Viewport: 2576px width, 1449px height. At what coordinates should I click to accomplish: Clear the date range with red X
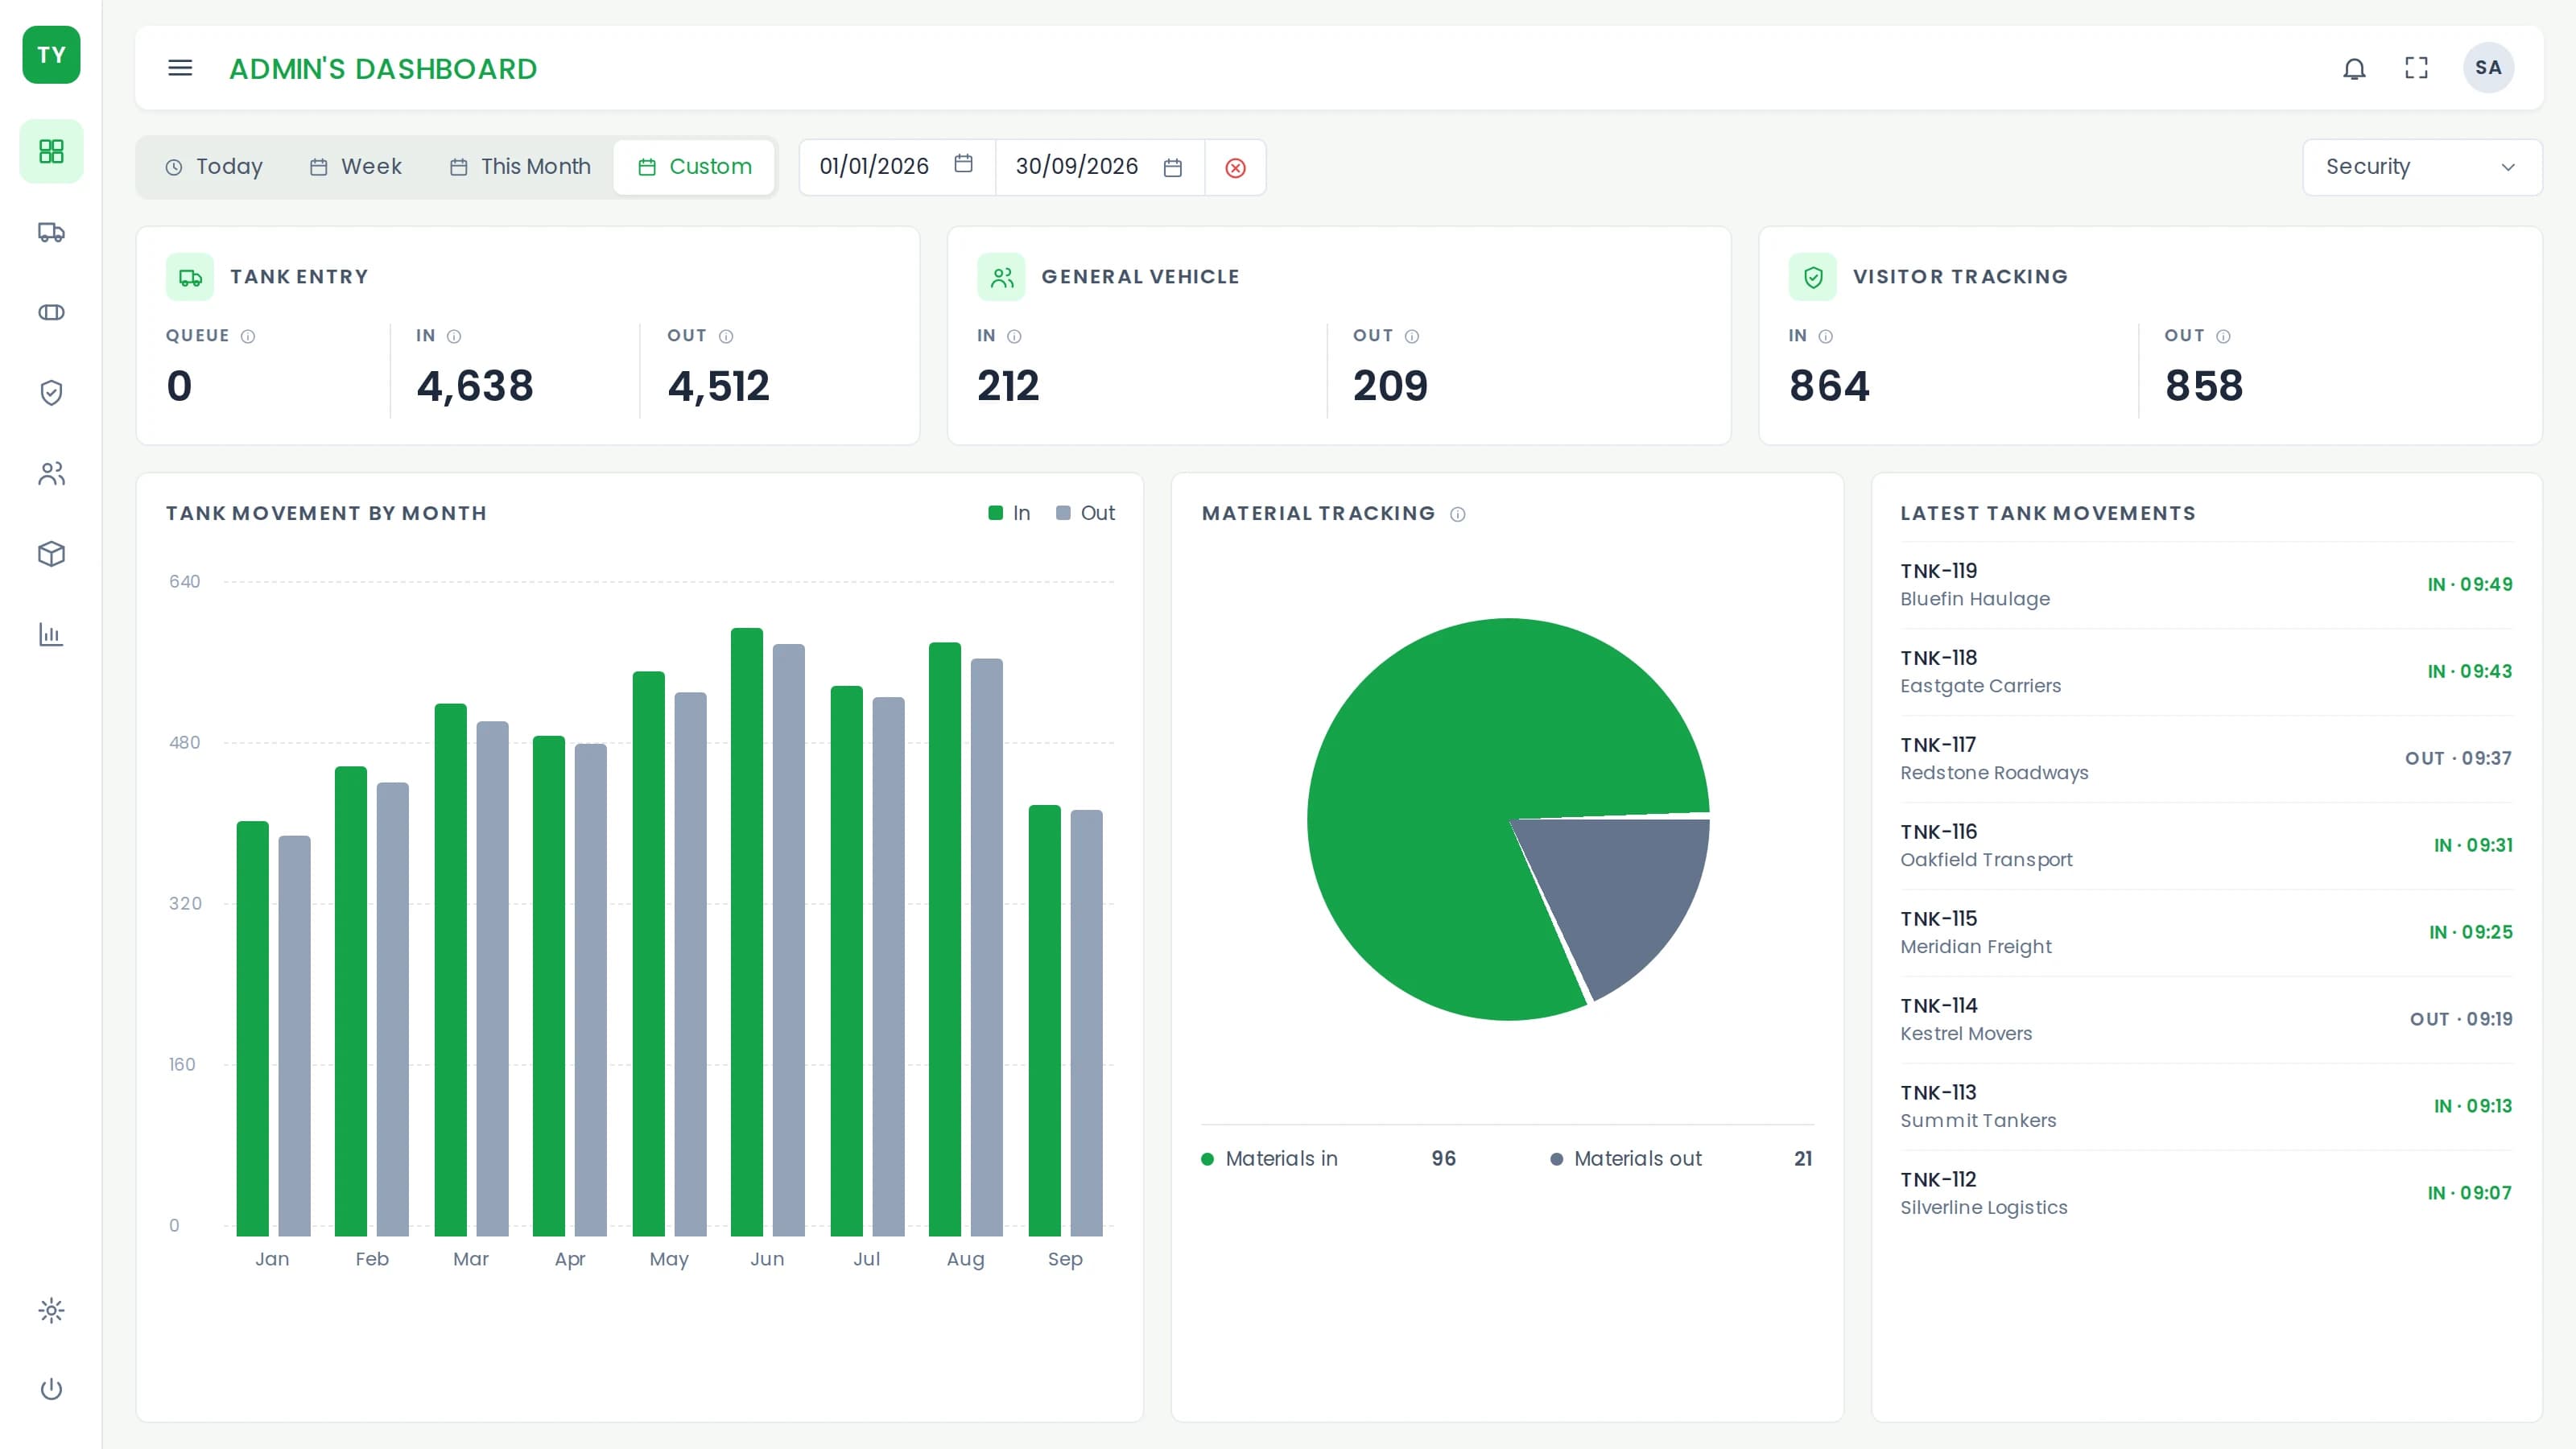[x=1235, y=168]
